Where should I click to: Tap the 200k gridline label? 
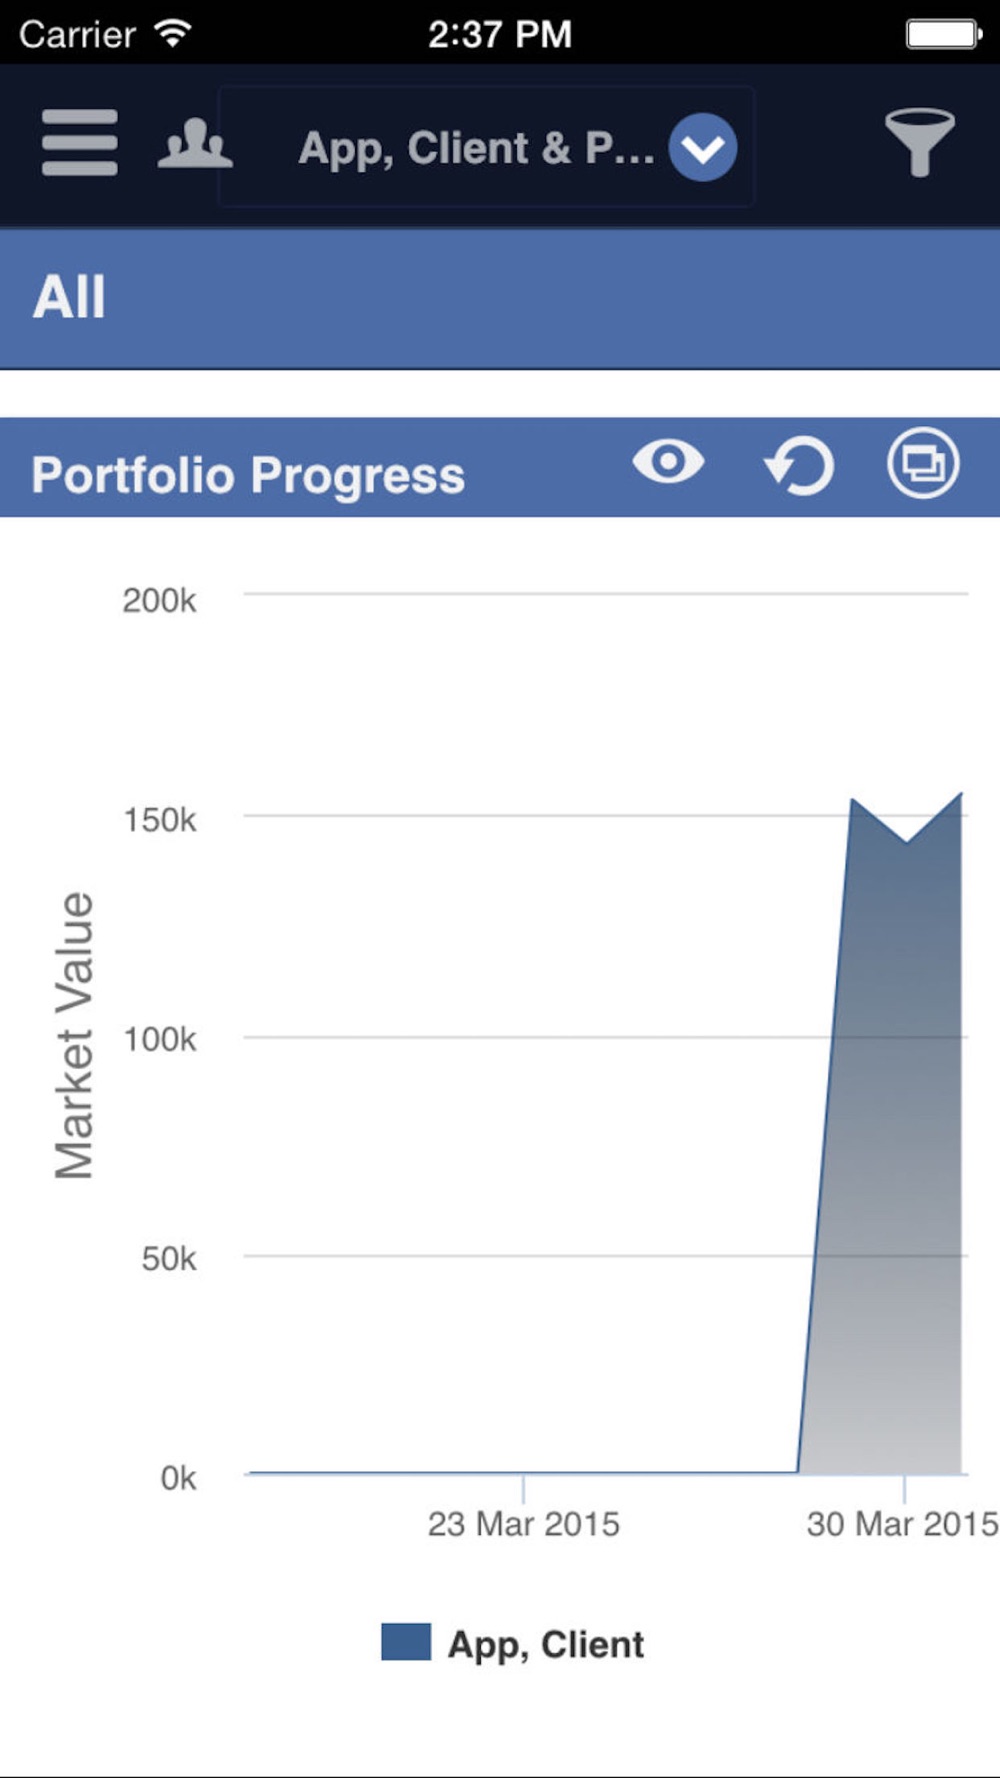point(159,600)
